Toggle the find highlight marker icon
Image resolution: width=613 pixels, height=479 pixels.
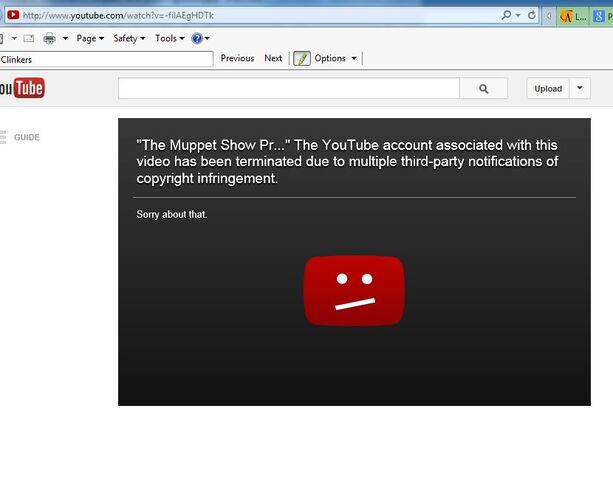pyautogui.click(x=302, y=58)
